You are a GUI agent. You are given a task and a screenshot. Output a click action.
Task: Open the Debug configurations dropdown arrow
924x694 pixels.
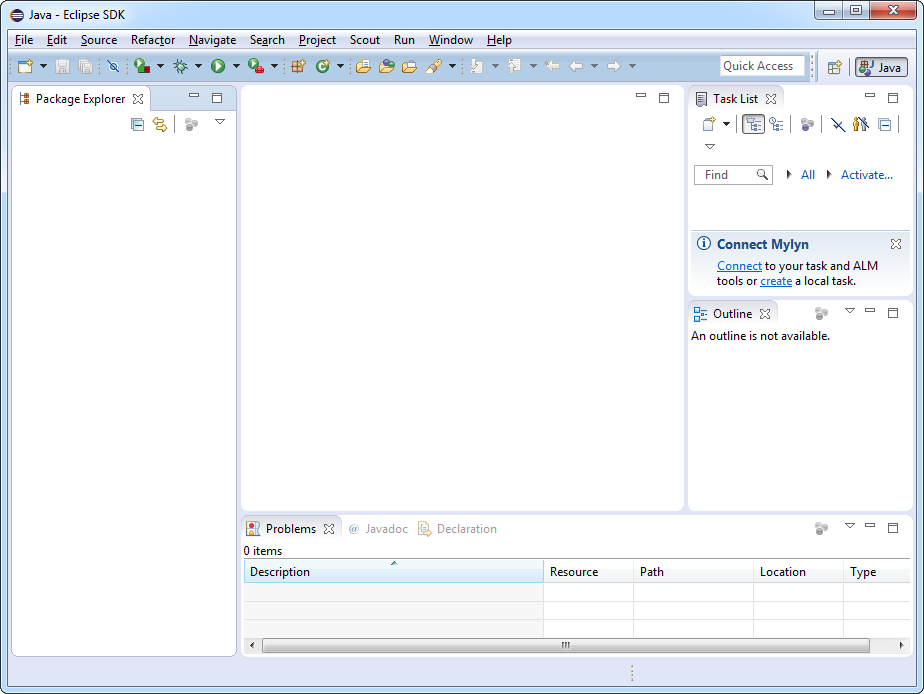[x=198, y=66]
